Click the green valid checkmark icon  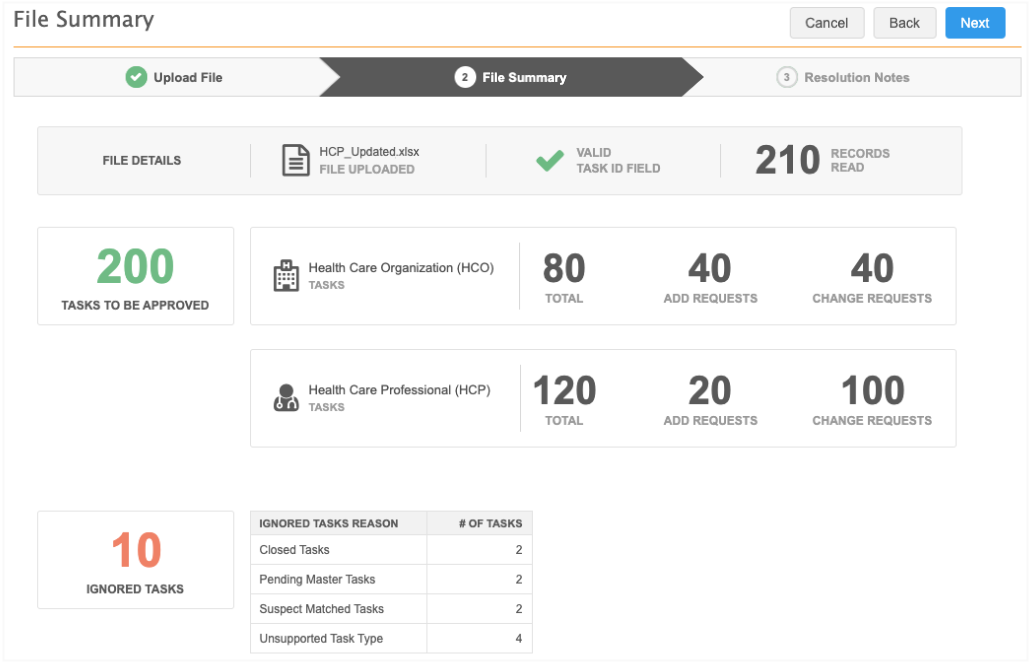point(550,160)
